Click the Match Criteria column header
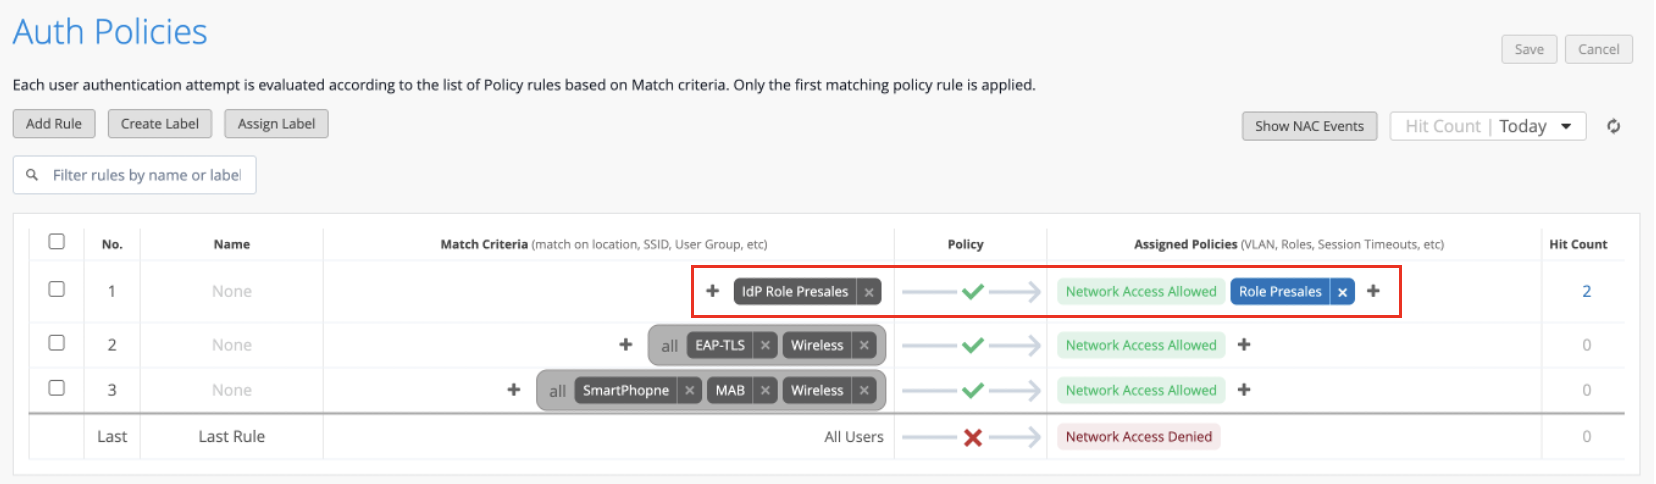The image size is (1656, 484). click(604, 244)
